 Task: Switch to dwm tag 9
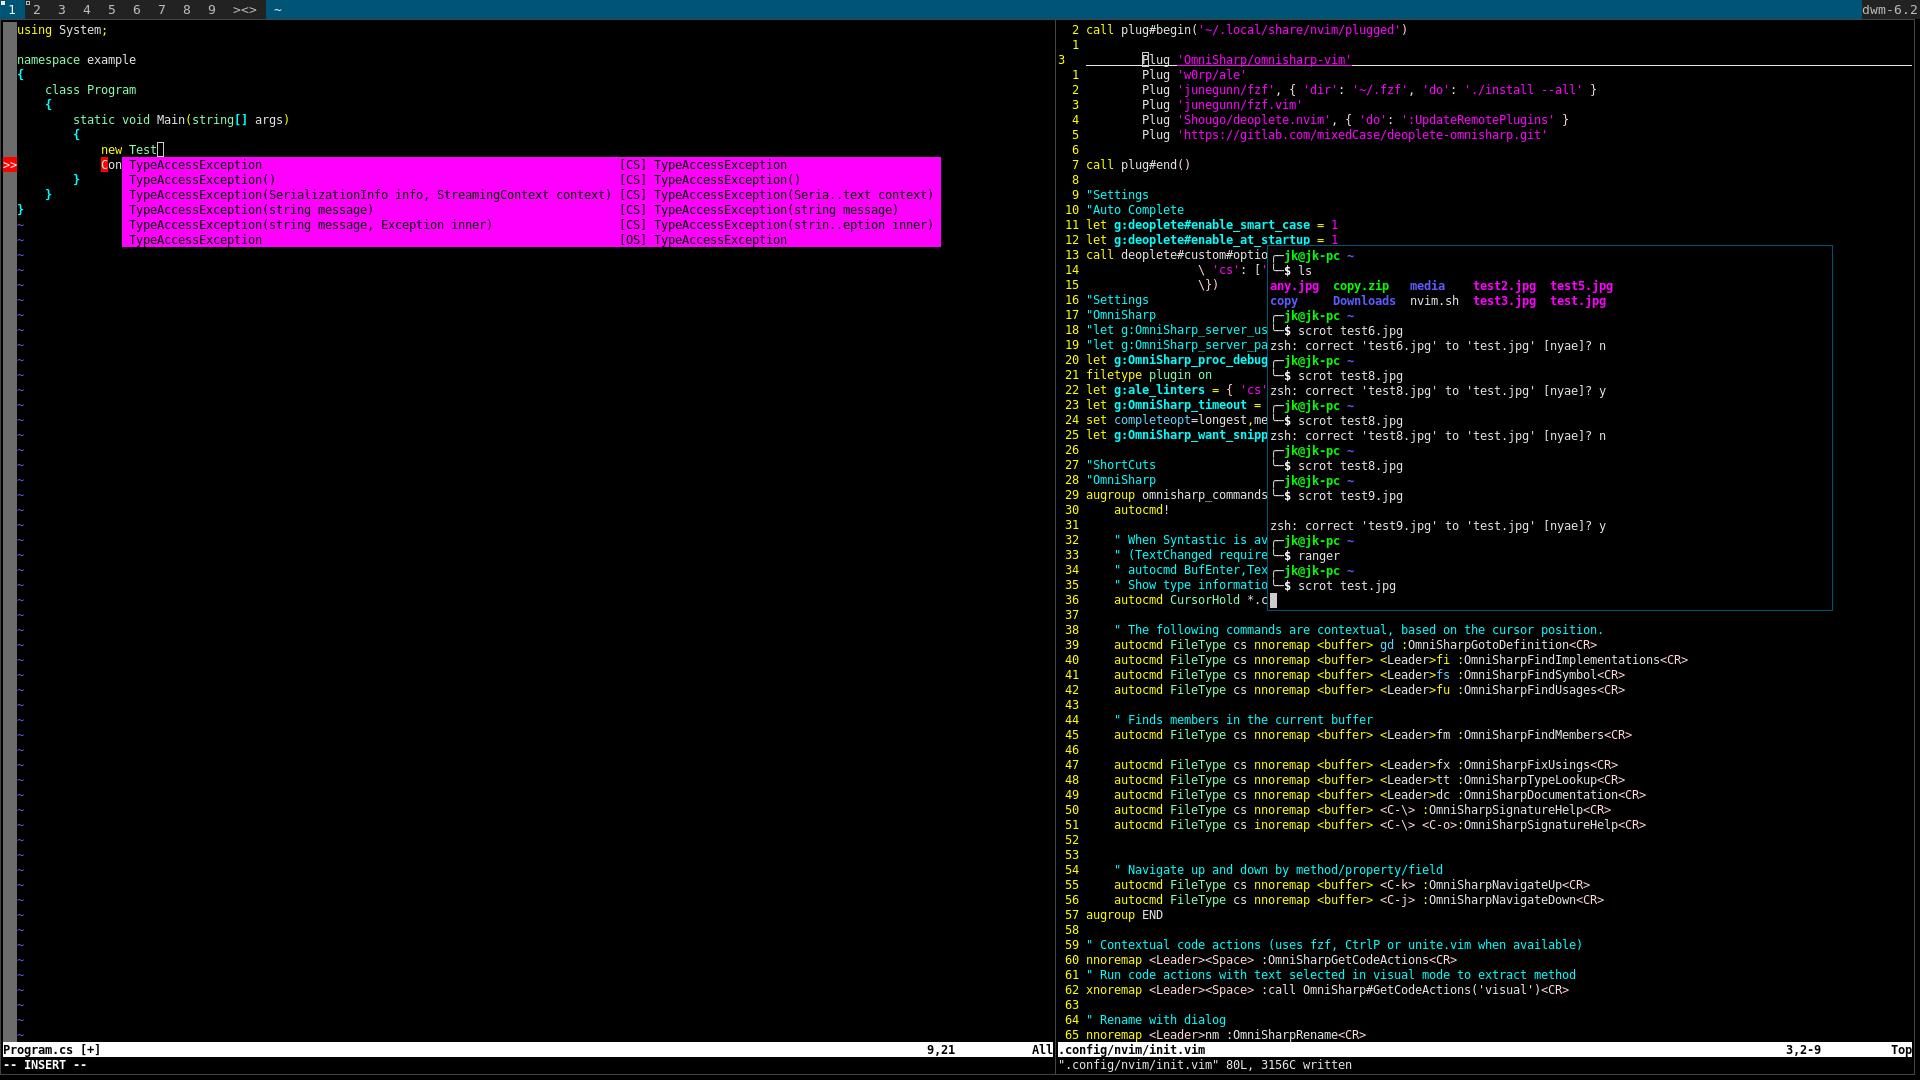(x=212, y=9)
